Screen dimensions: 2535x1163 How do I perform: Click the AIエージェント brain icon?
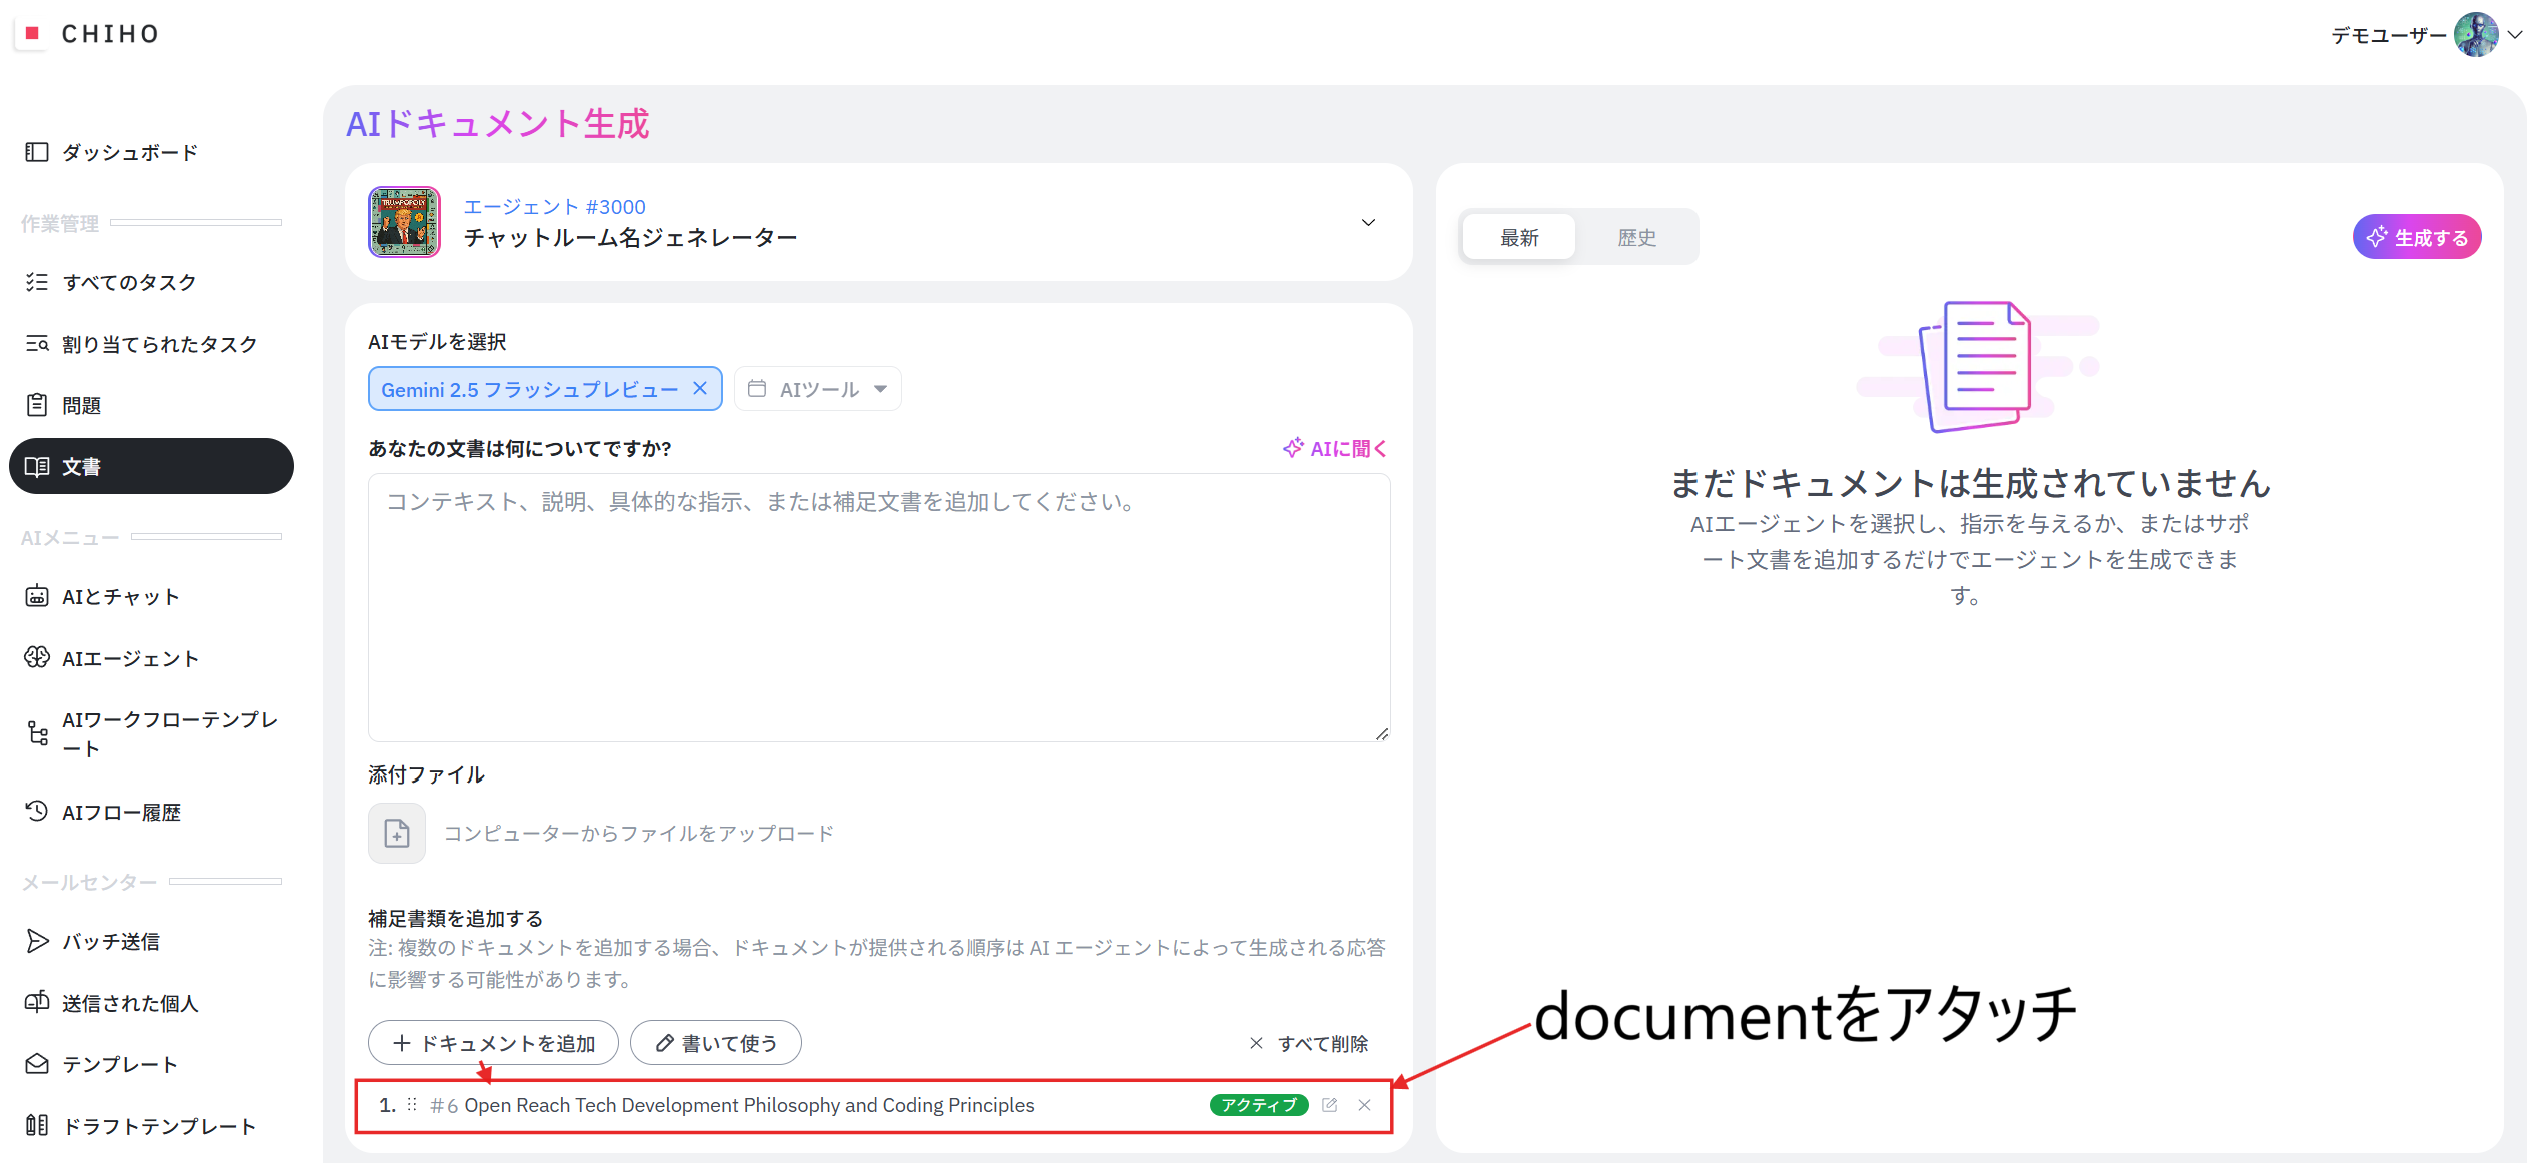point(37,658)
